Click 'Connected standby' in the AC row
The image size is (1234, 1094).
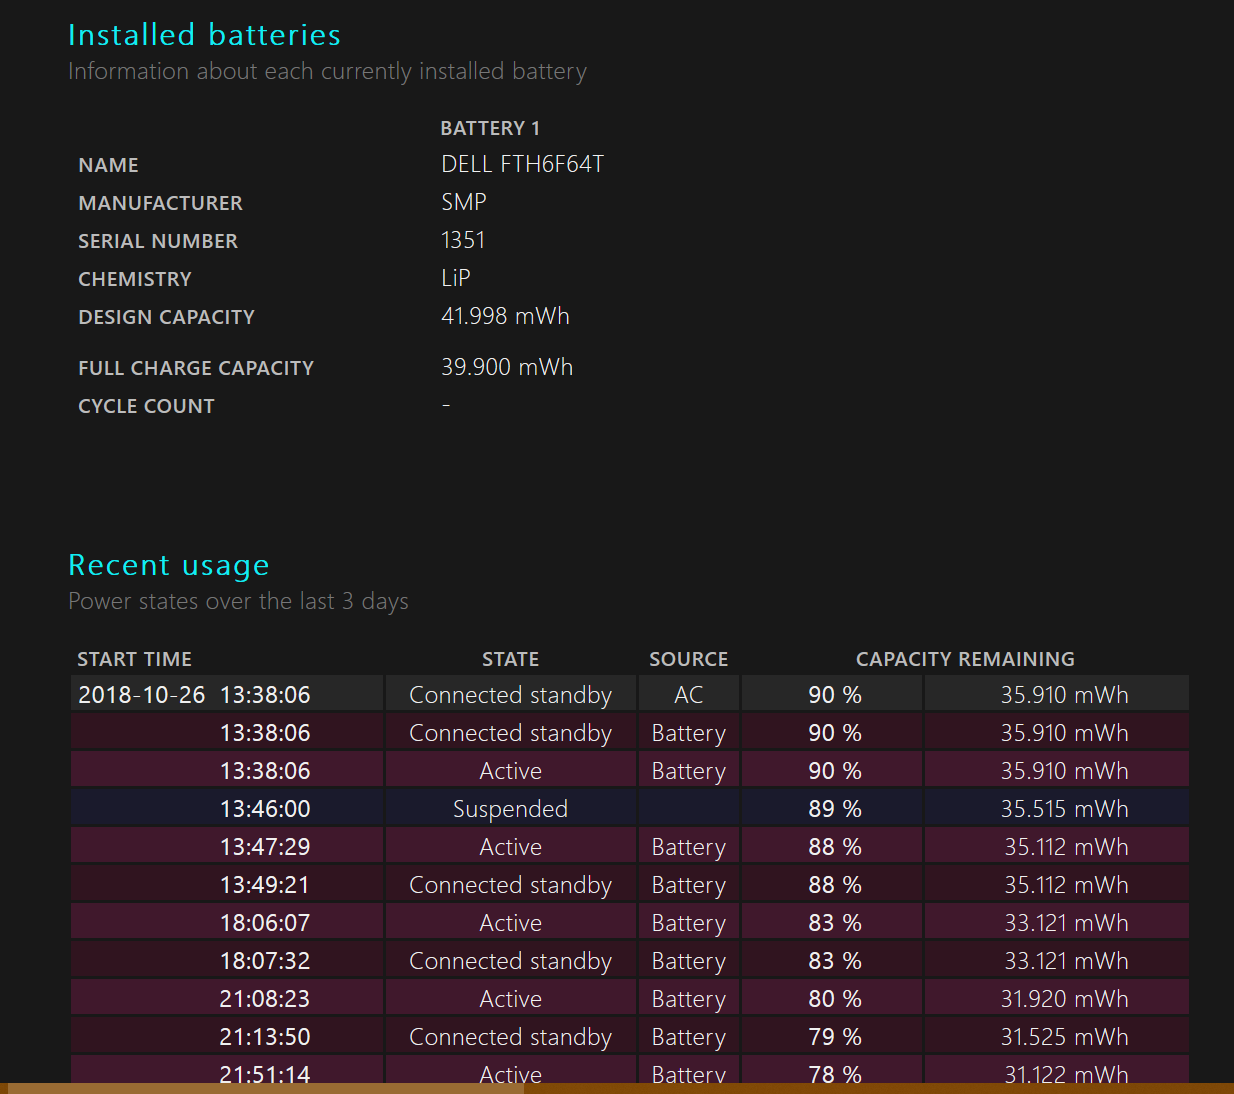[x=510, y=695]
